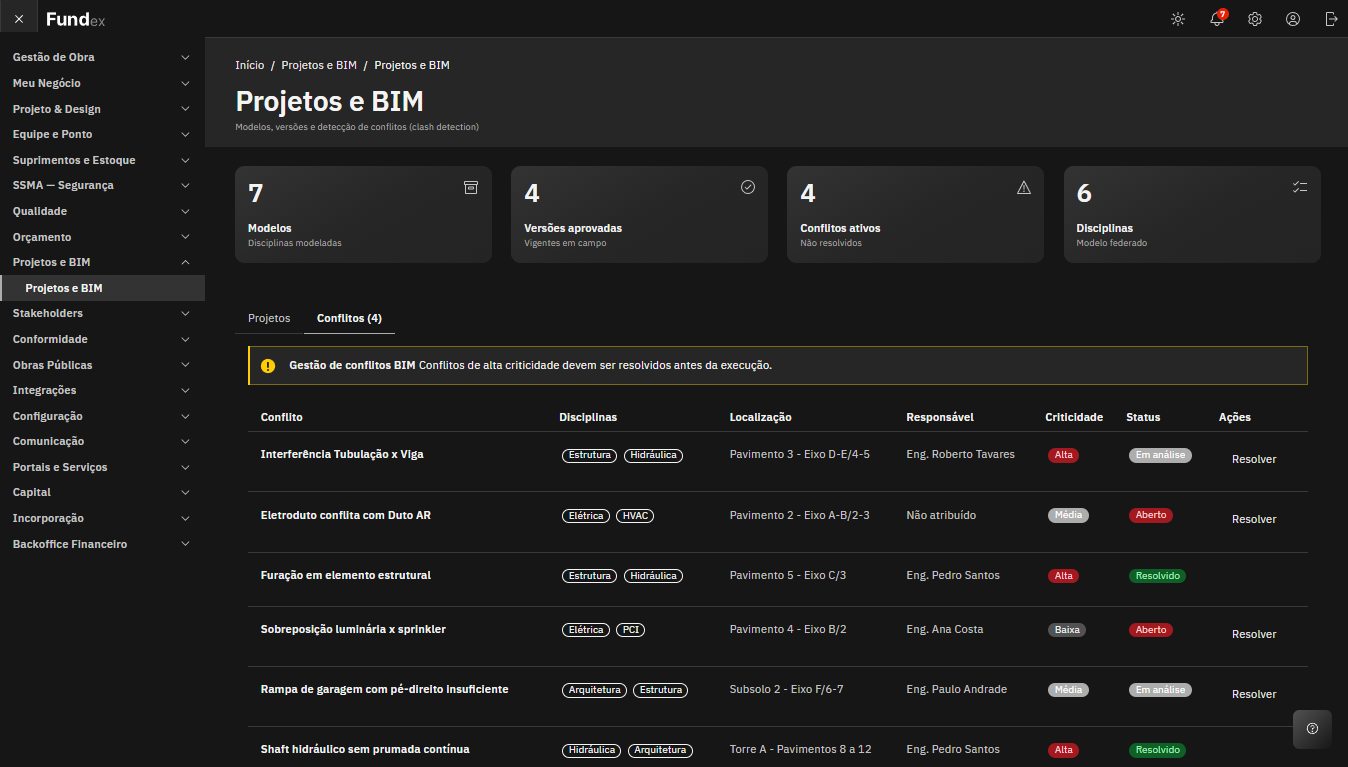The image size is (1348, 767).
Task: Expand Orçamento menu
Action: tap(102, 237)
